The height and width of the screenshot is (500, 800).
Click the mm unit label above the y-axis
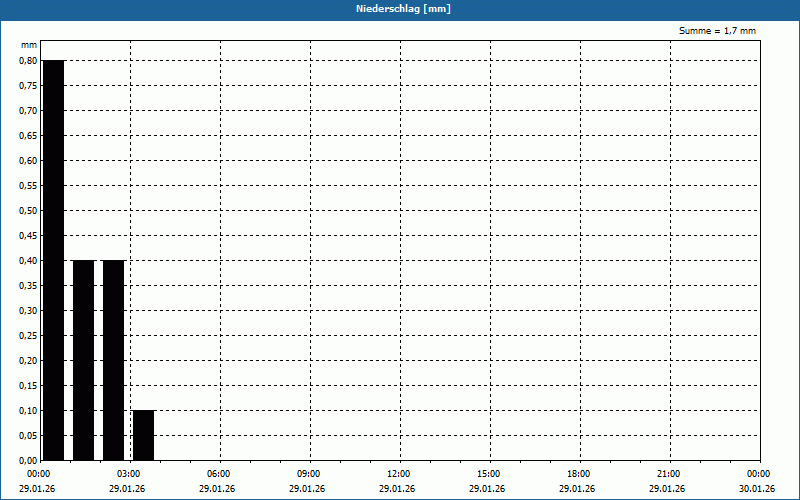pos(28,46)
